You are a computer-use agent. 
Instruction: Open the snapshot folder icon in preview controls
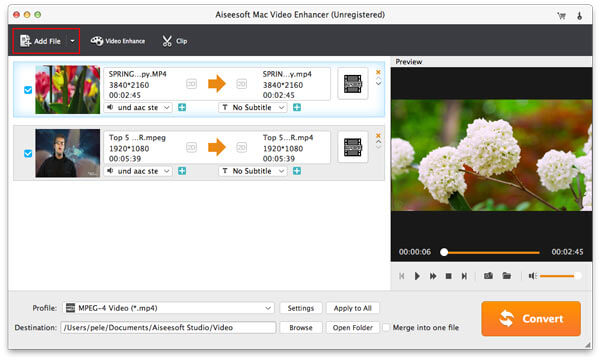[x=507, y=275]
